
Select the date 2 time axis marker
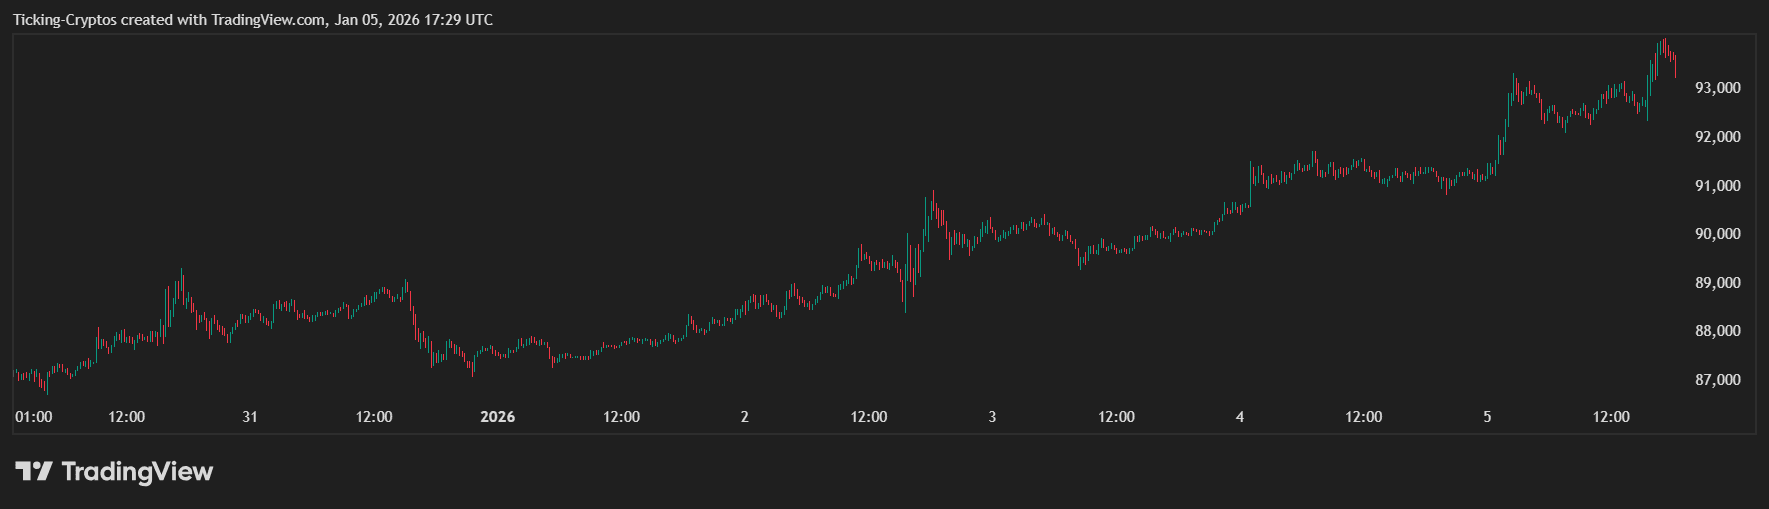tap(744, 417)
